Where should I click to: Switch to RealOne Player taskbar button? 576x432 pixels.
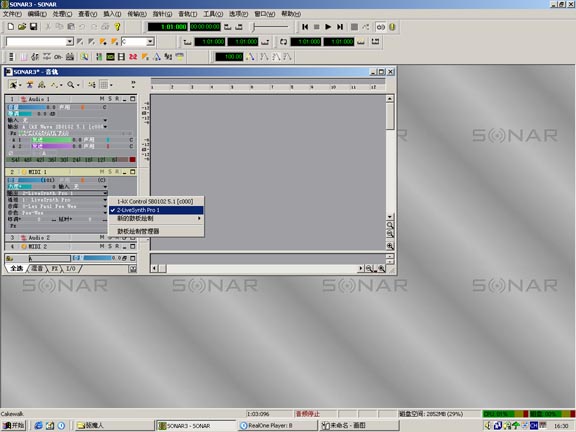pyautogui.click(x=277, y=425)
